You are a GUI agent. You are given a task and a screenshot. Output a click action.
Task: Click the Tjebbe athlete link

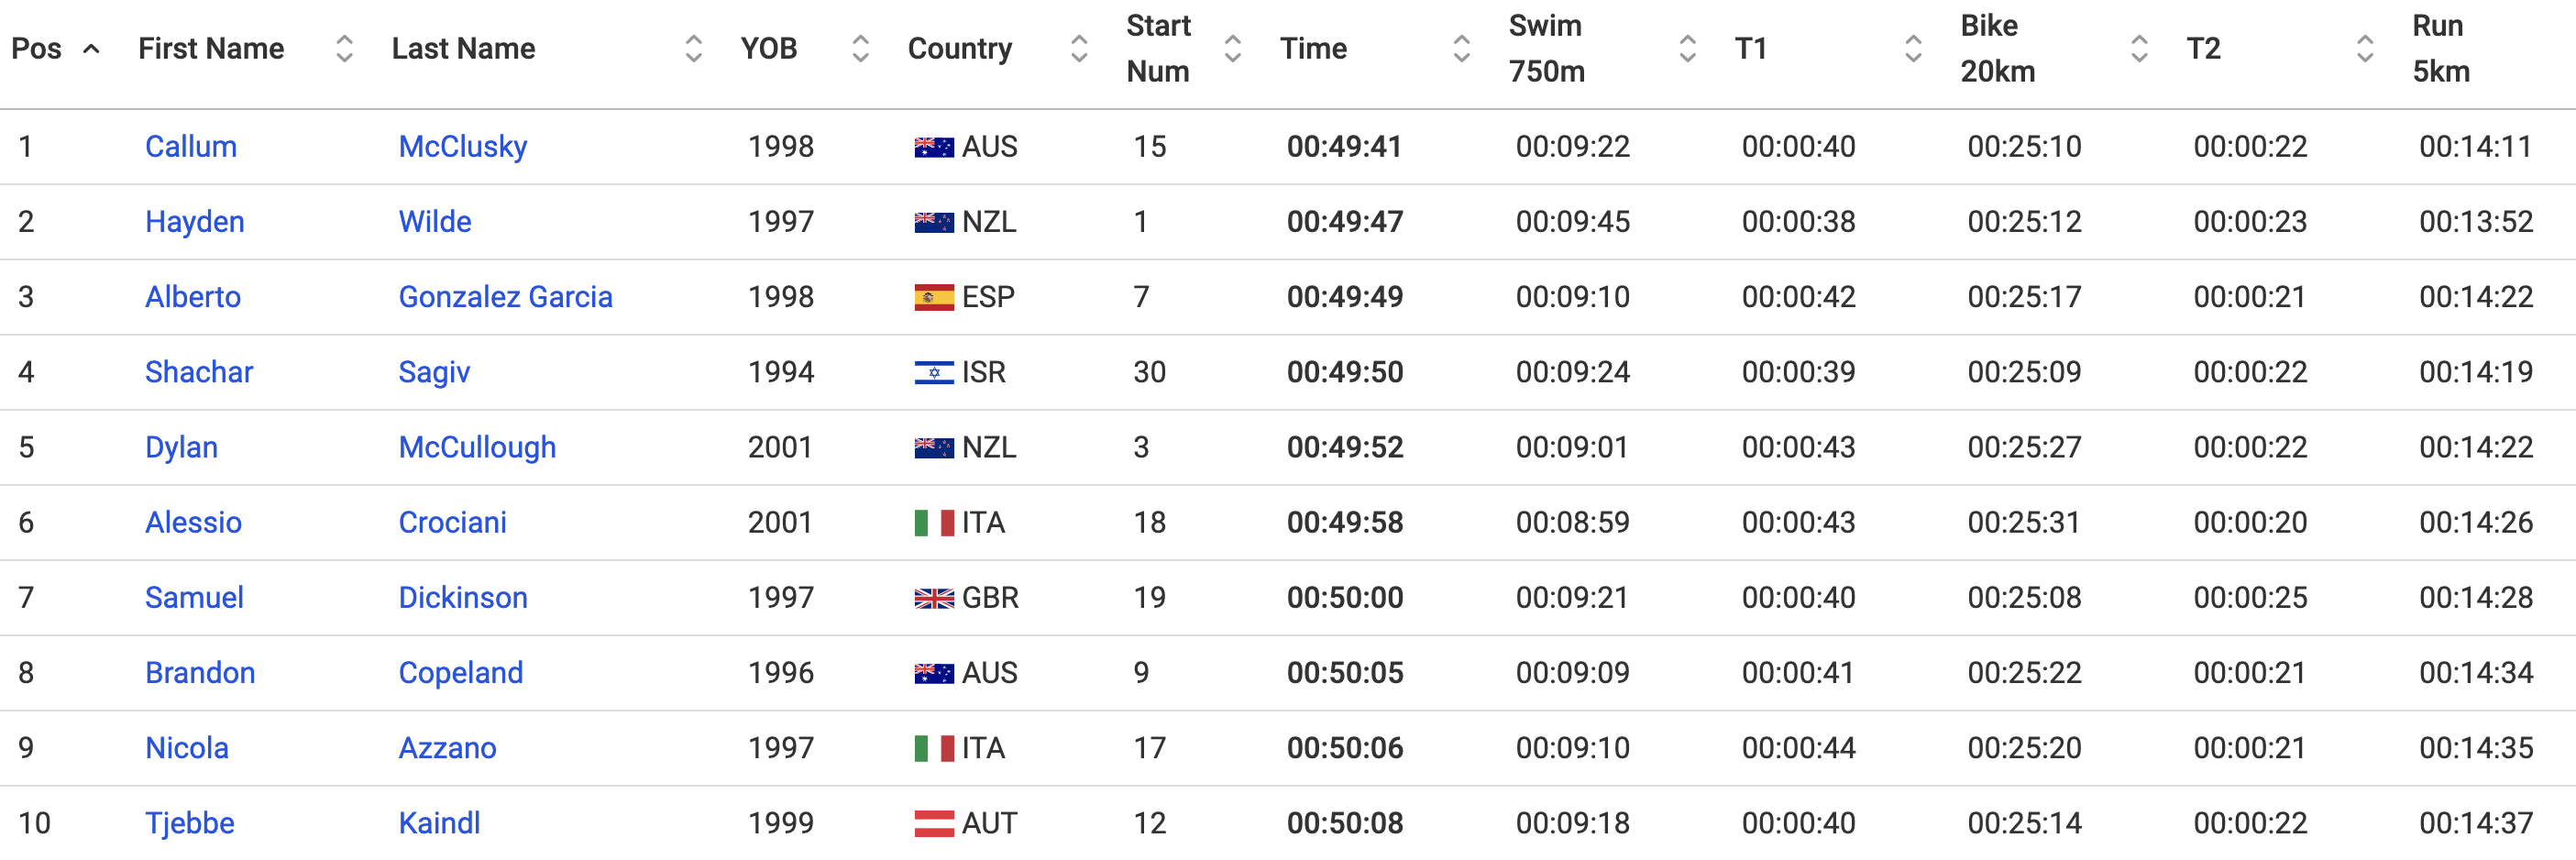(x=190, y=823)
